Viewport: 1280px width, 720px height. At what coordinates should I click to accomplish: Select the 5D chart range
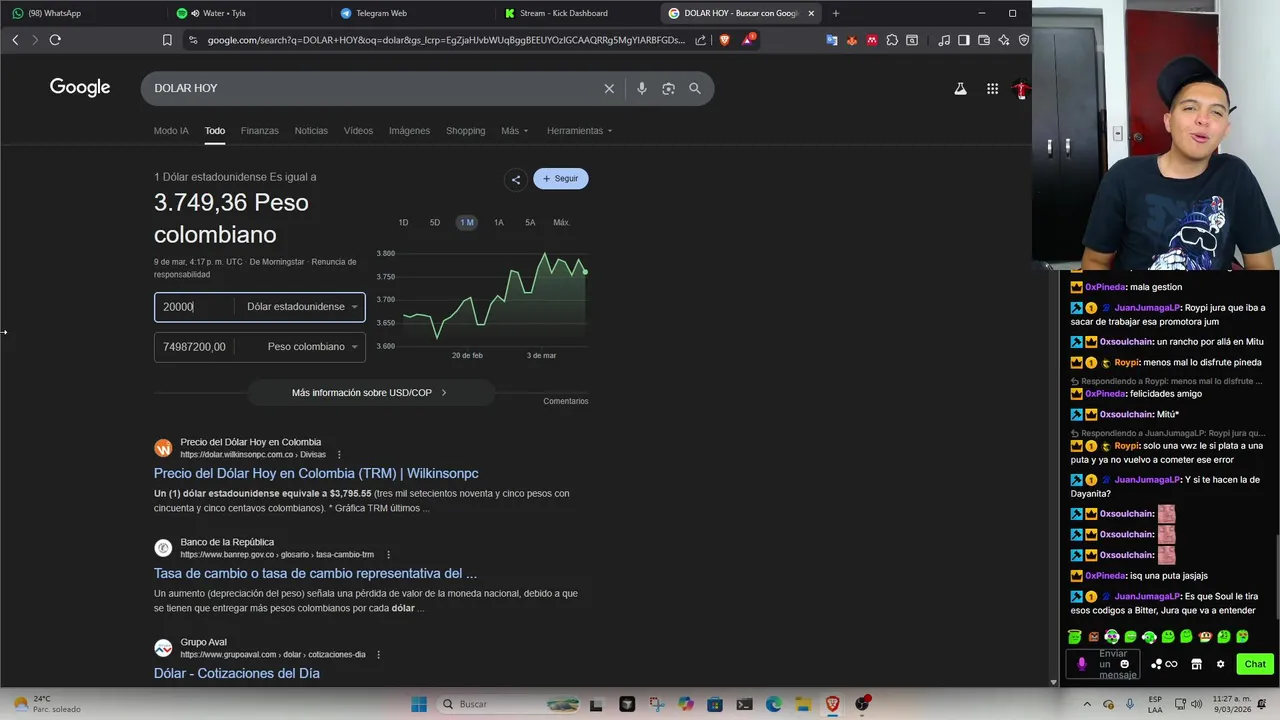pos(435,222)
